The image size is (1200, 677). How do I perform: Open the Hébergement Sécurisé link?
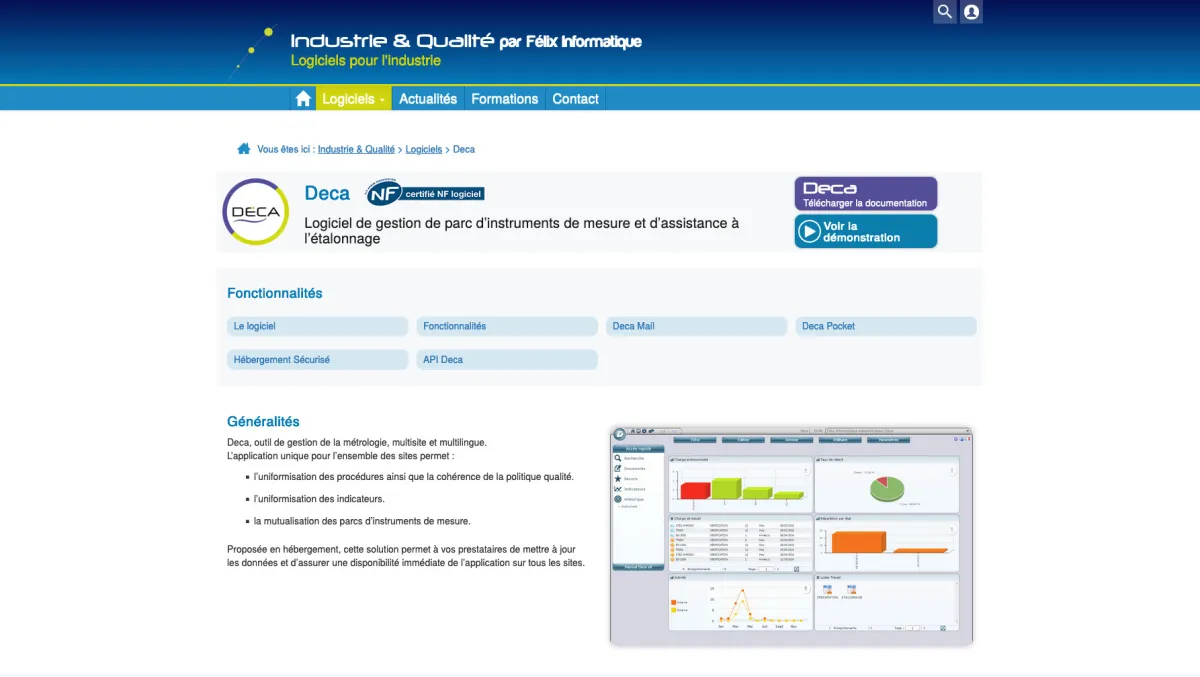[x=317, y=359]
